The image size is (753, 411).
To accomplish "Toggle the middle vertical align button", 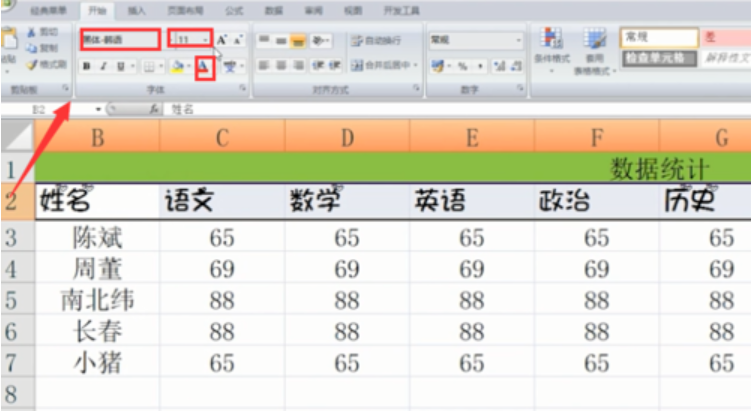I will coord(281,40).
